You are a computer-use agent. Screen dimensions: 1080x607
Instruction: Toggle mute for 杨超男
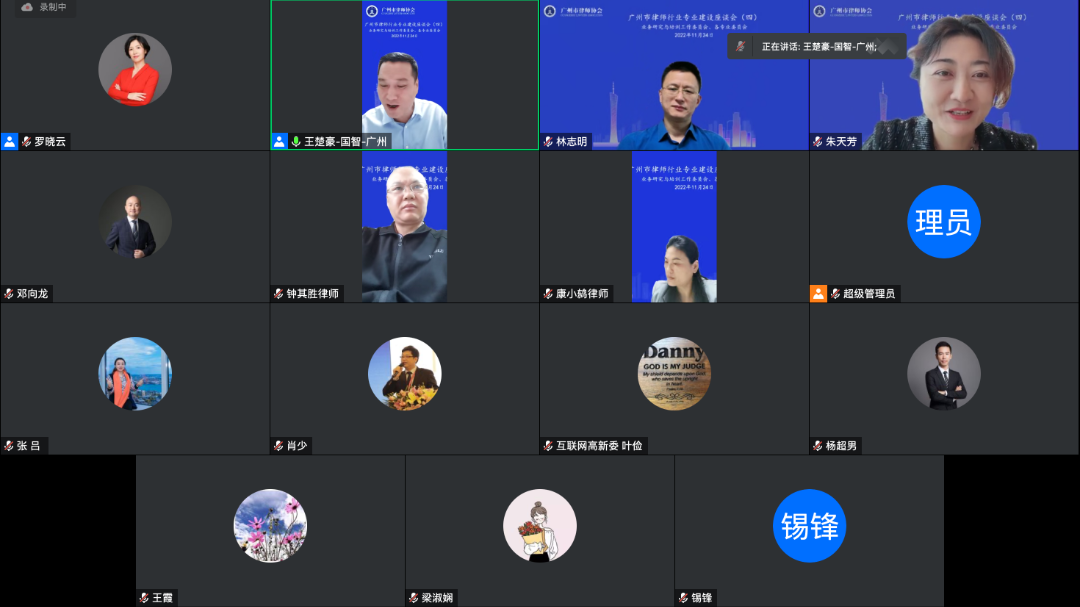tap(818, 446)
